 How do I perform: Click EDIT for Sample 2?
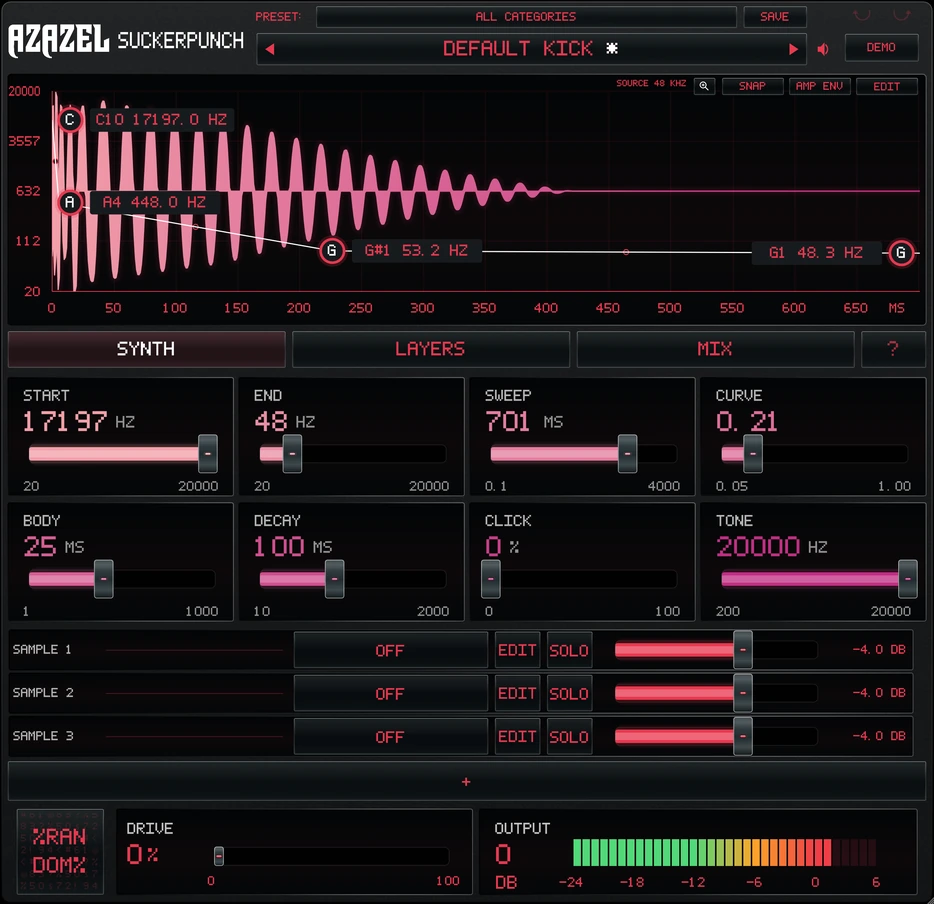pos(518,693)
